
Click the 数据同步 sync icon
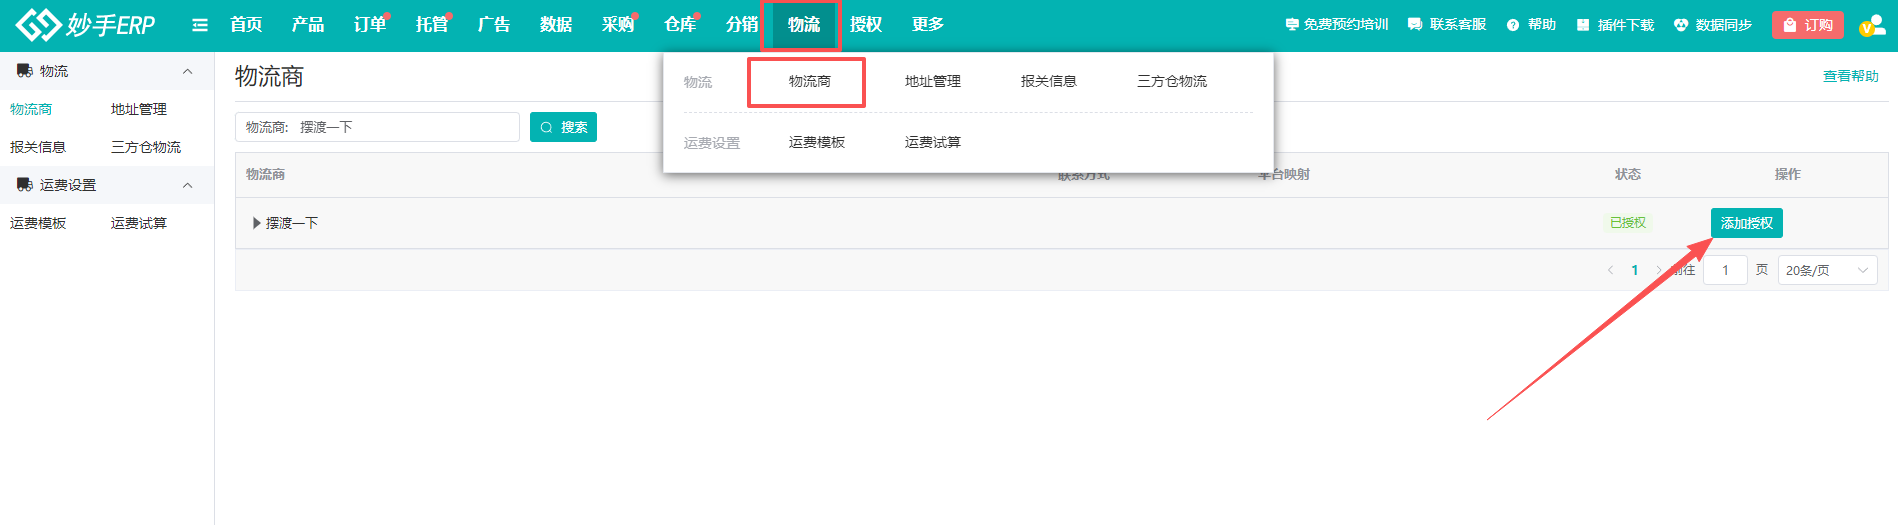point(1681,25)
